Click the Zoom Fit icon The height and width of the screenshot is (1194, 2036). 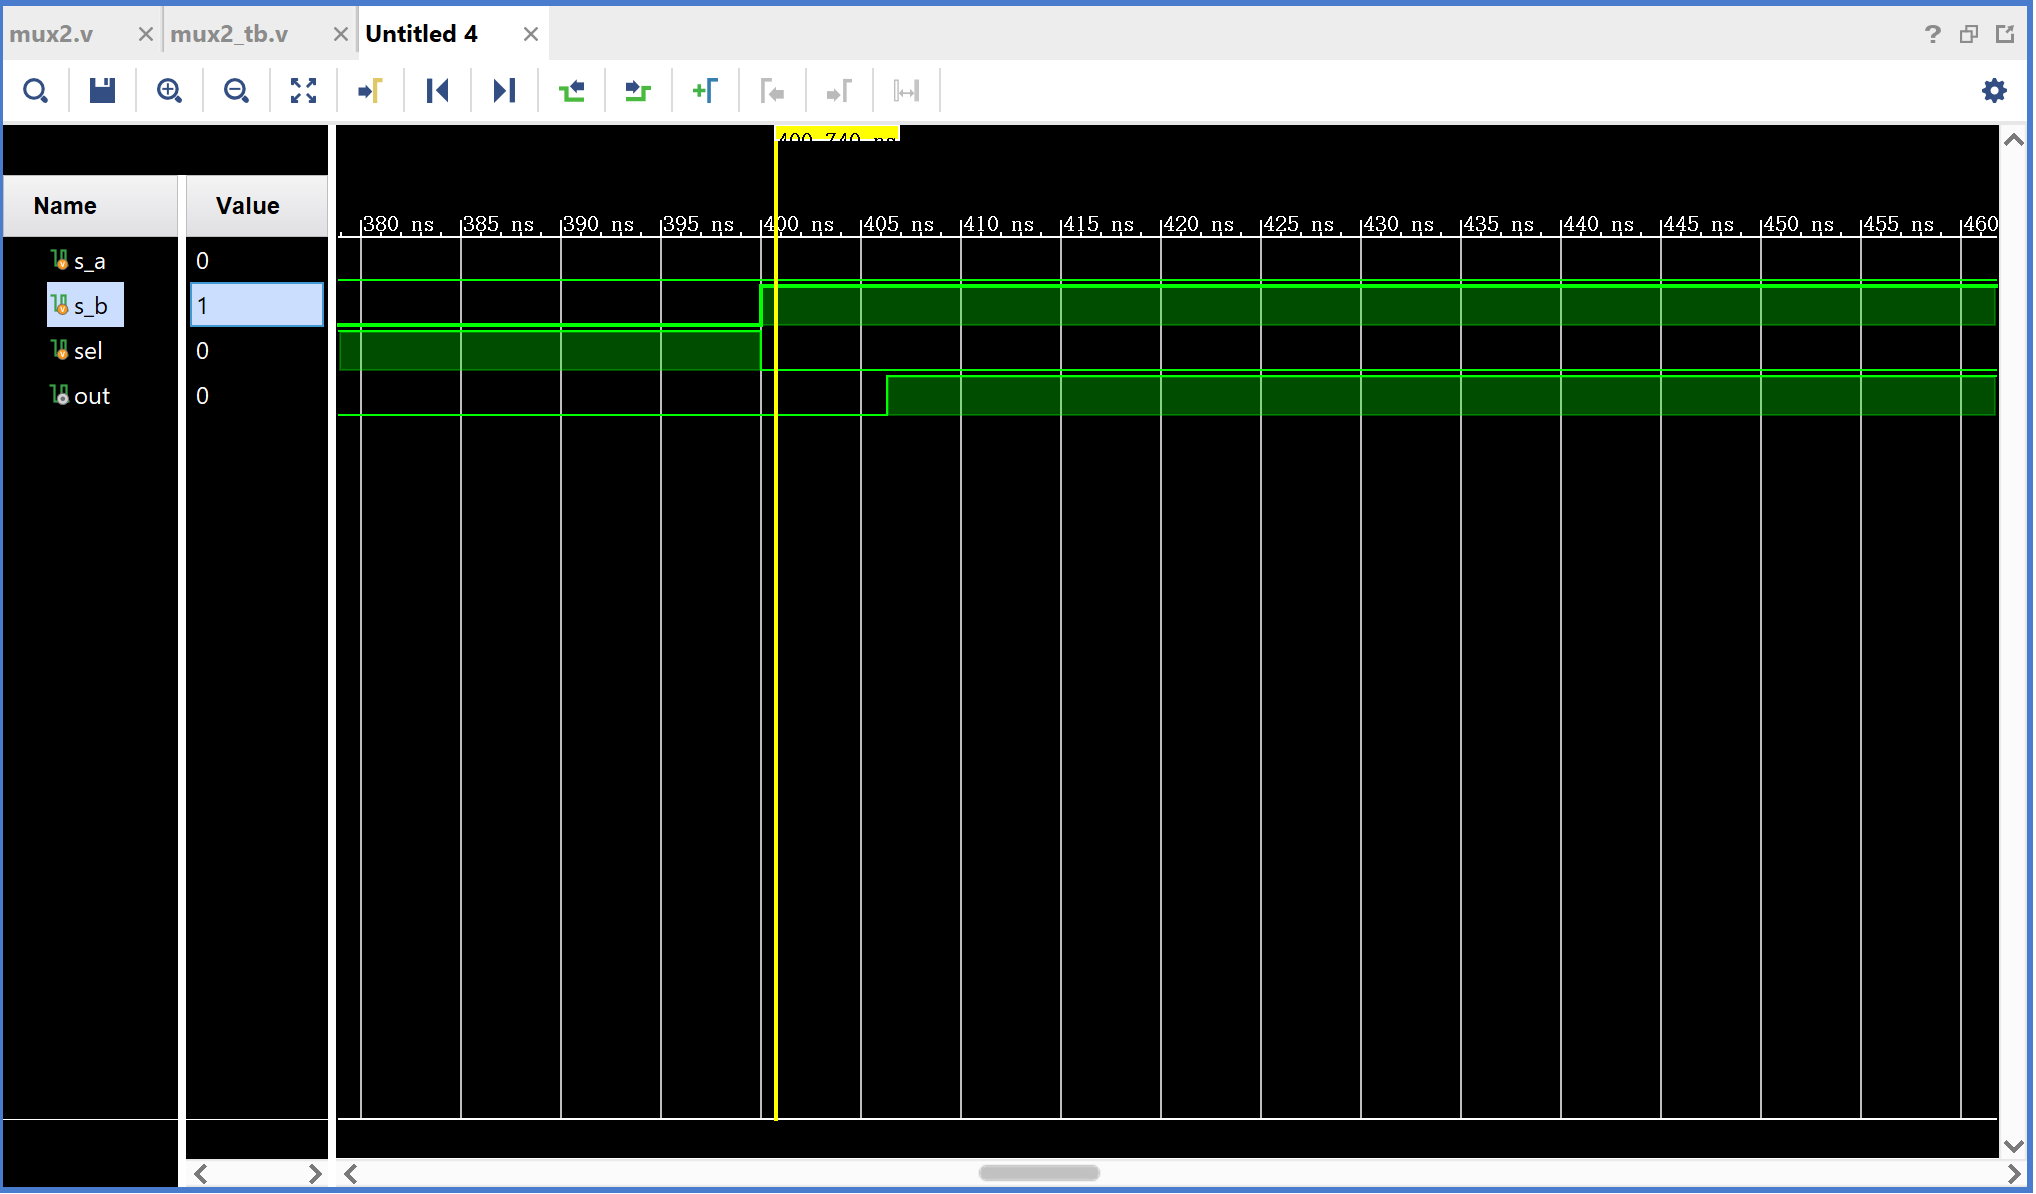pos(303,91)
